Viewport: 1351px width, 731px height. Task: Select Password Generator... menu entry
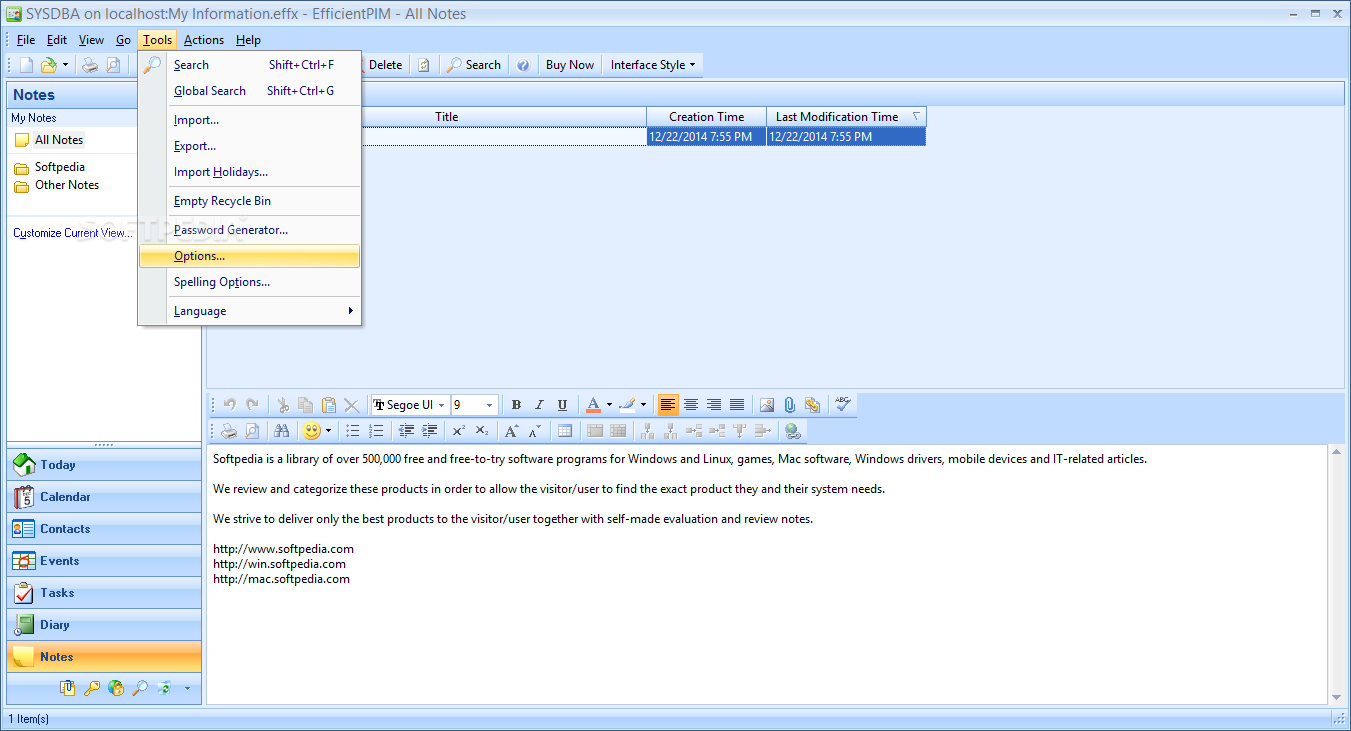pos(249,230)
